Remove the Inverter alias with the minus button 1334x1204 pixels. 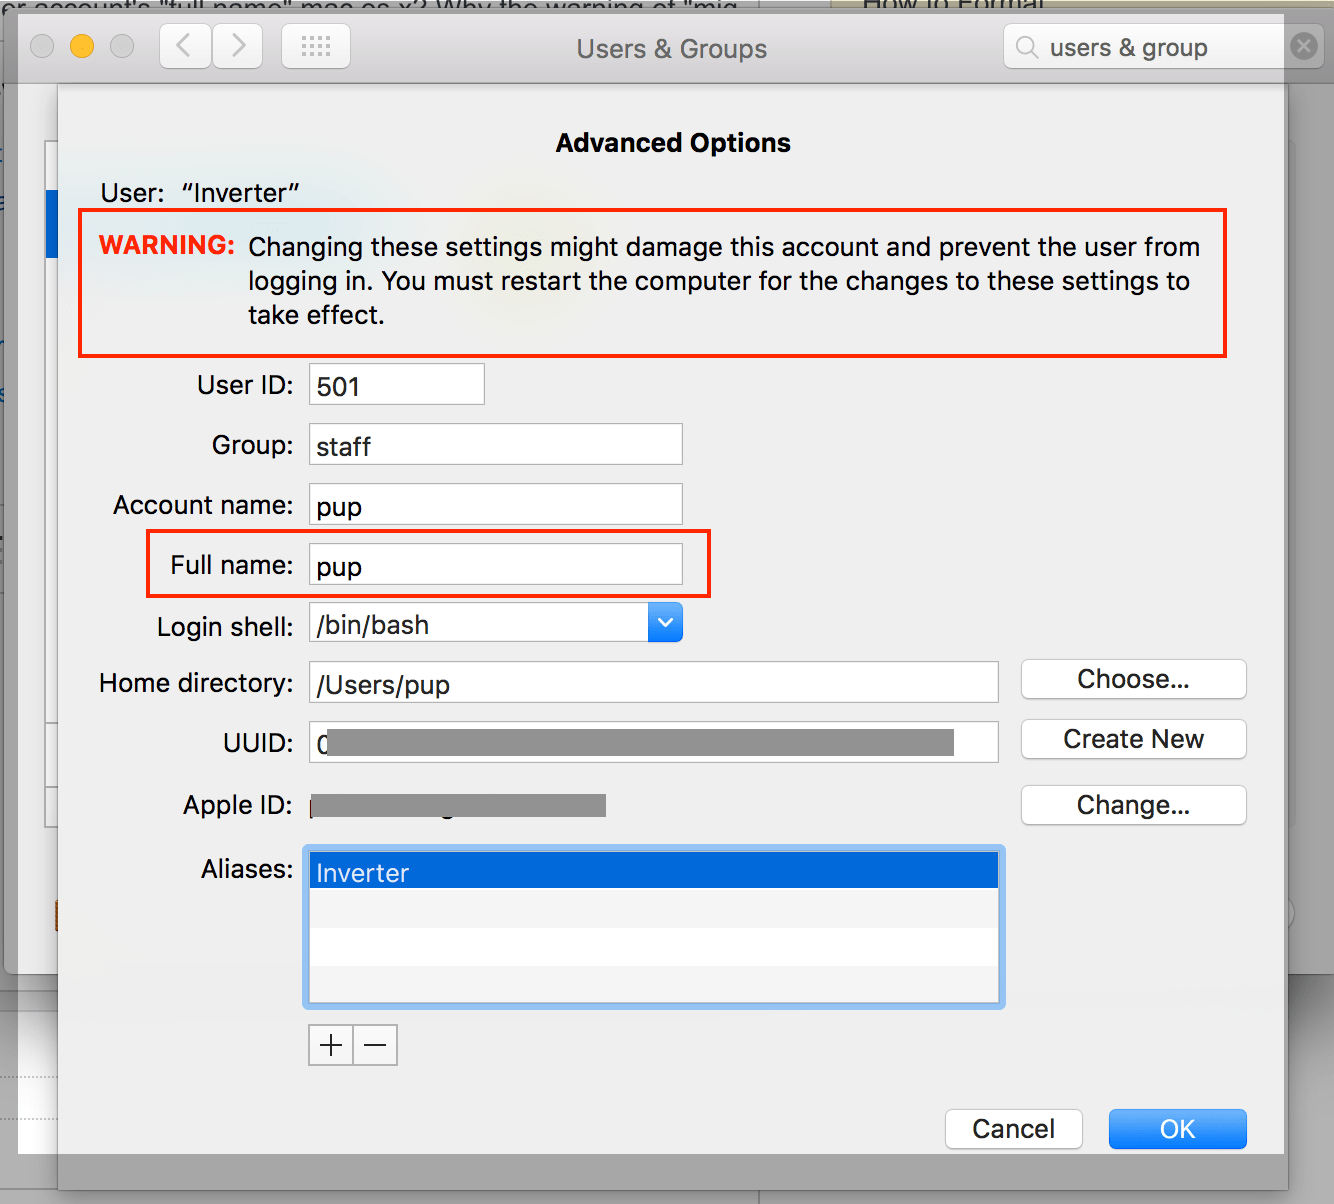(x=375, y=1044)
